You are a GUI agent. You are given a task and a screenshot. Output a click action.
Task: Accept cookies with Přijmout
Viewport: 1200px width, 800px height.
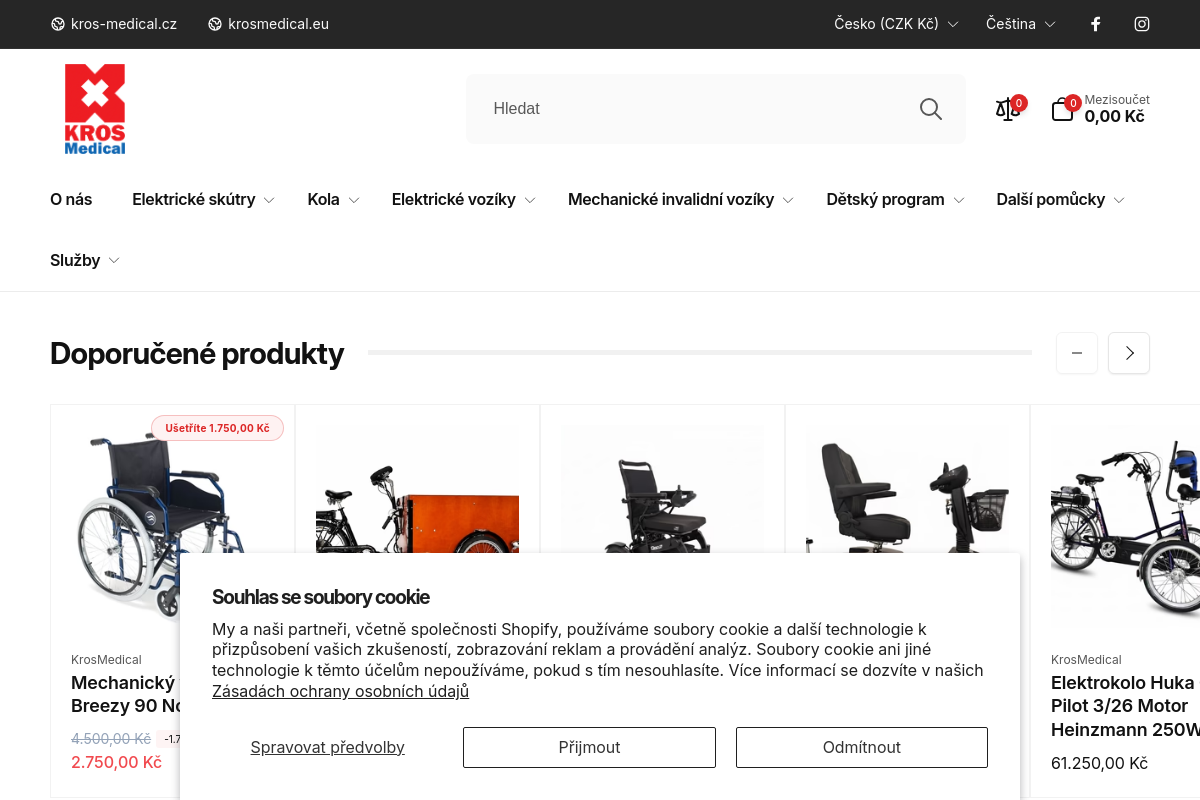pyautogui.click(x=589, y=747)
